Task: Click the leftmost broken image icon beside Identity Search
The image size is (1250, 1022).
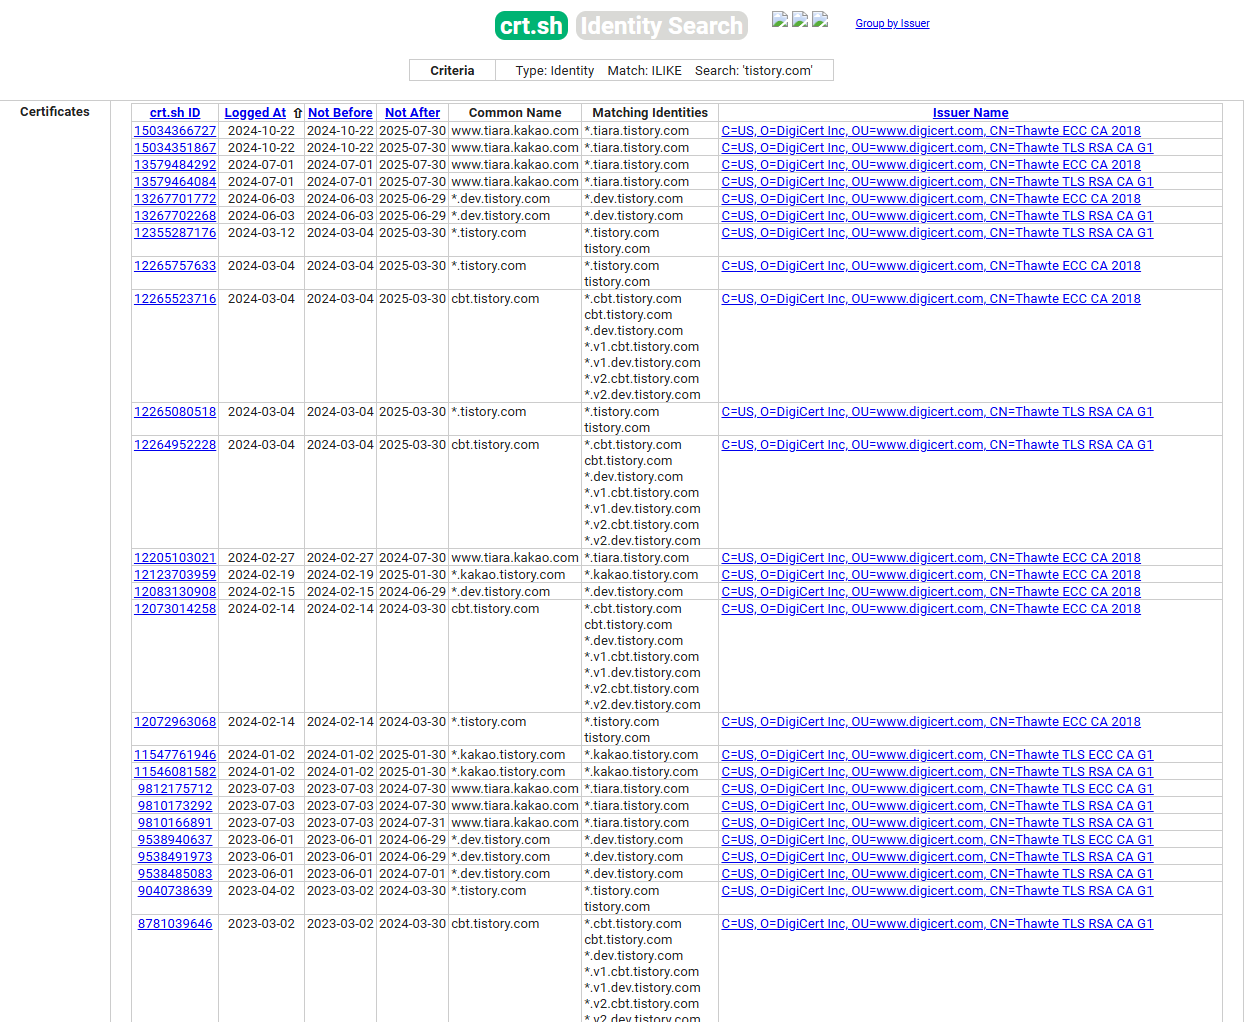Action: click(x=780, y=19)
